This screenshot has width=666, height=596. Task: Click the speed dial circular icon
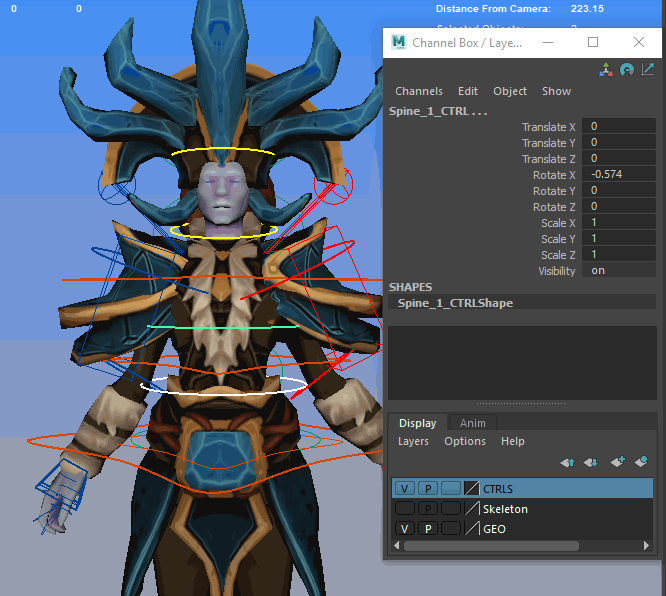pos(626,69)
